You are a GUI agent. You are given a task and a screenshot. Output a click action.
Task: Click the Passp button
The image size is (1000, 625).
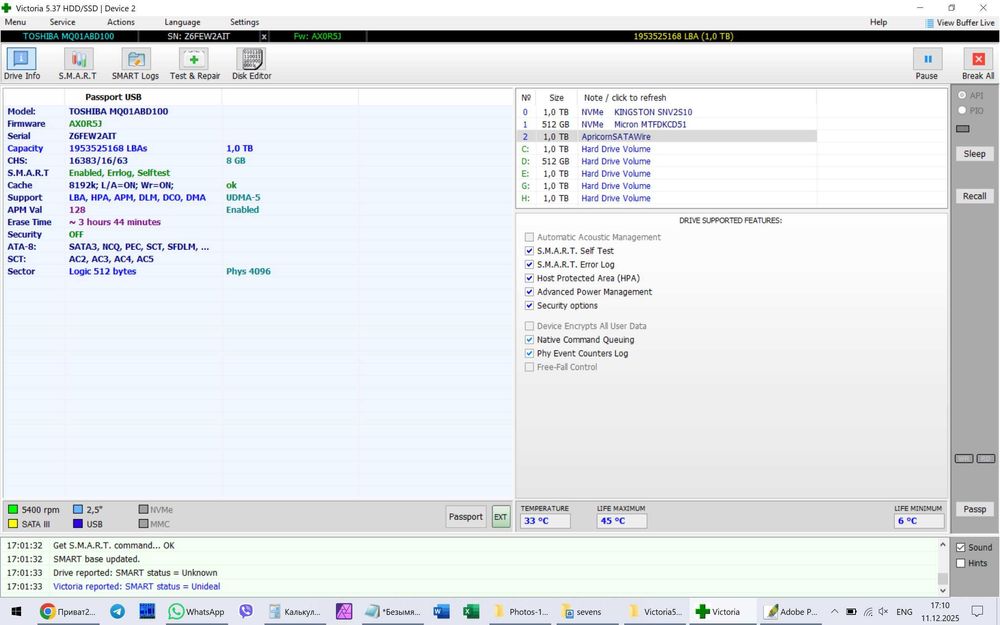click(974, 509)
